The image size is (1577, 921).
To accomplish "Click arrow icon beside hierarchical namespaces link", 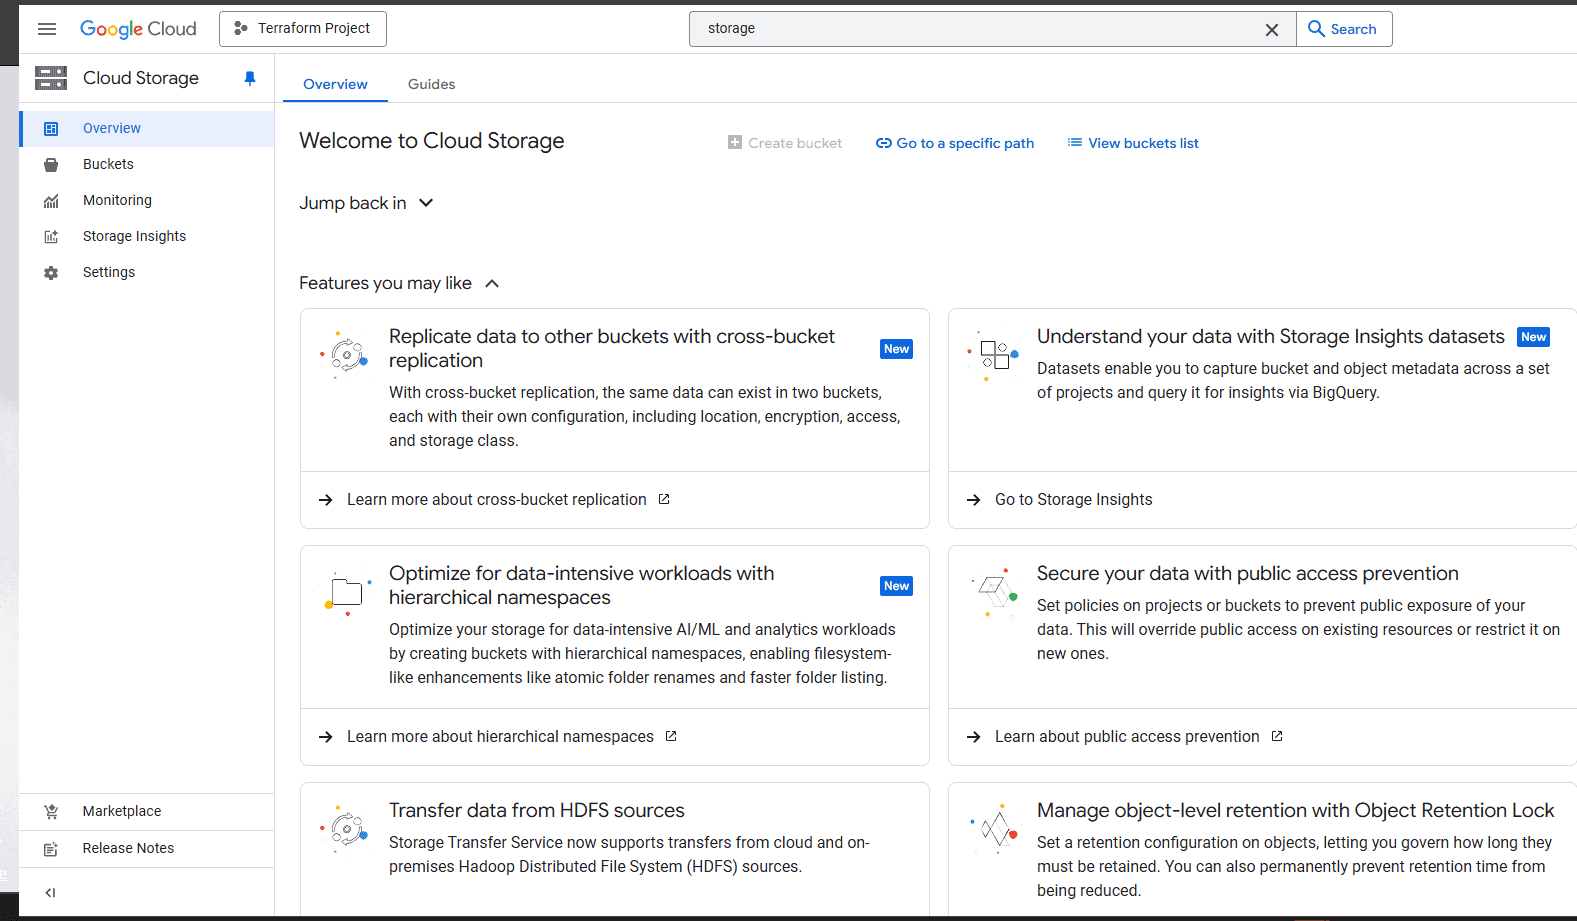I will click(x=325, y=737).
